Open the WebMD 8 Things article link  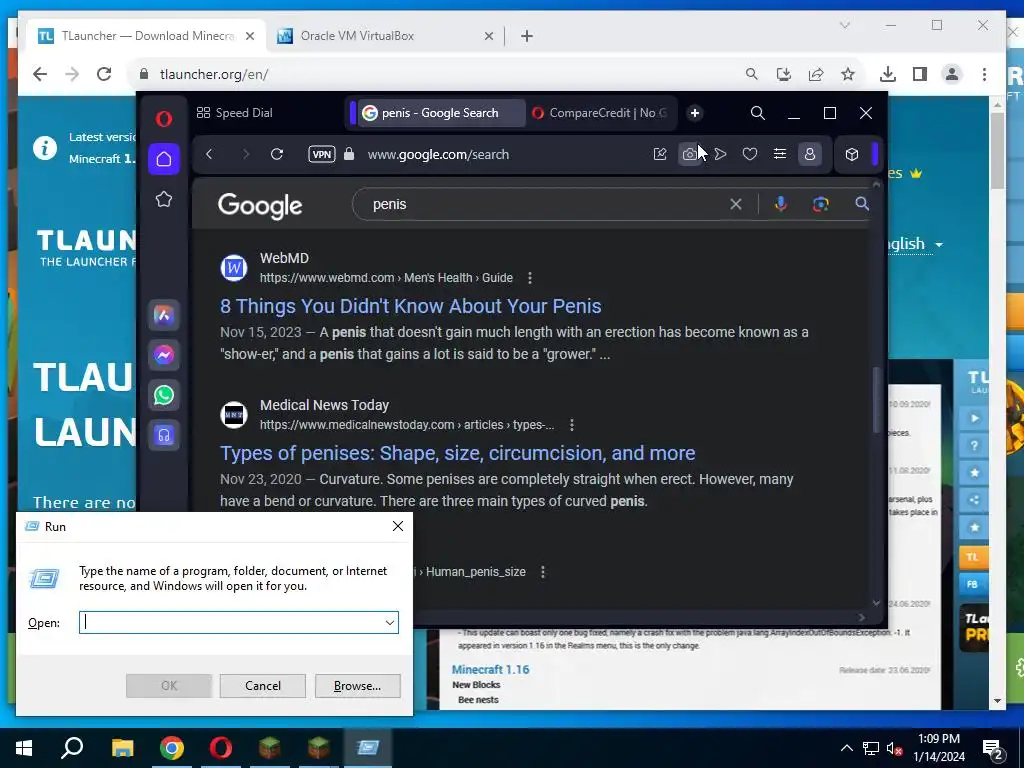(411, 306)
